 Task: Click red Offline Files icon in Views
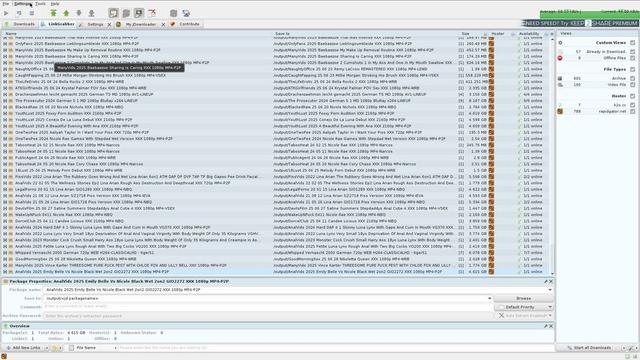click(560, 58)
